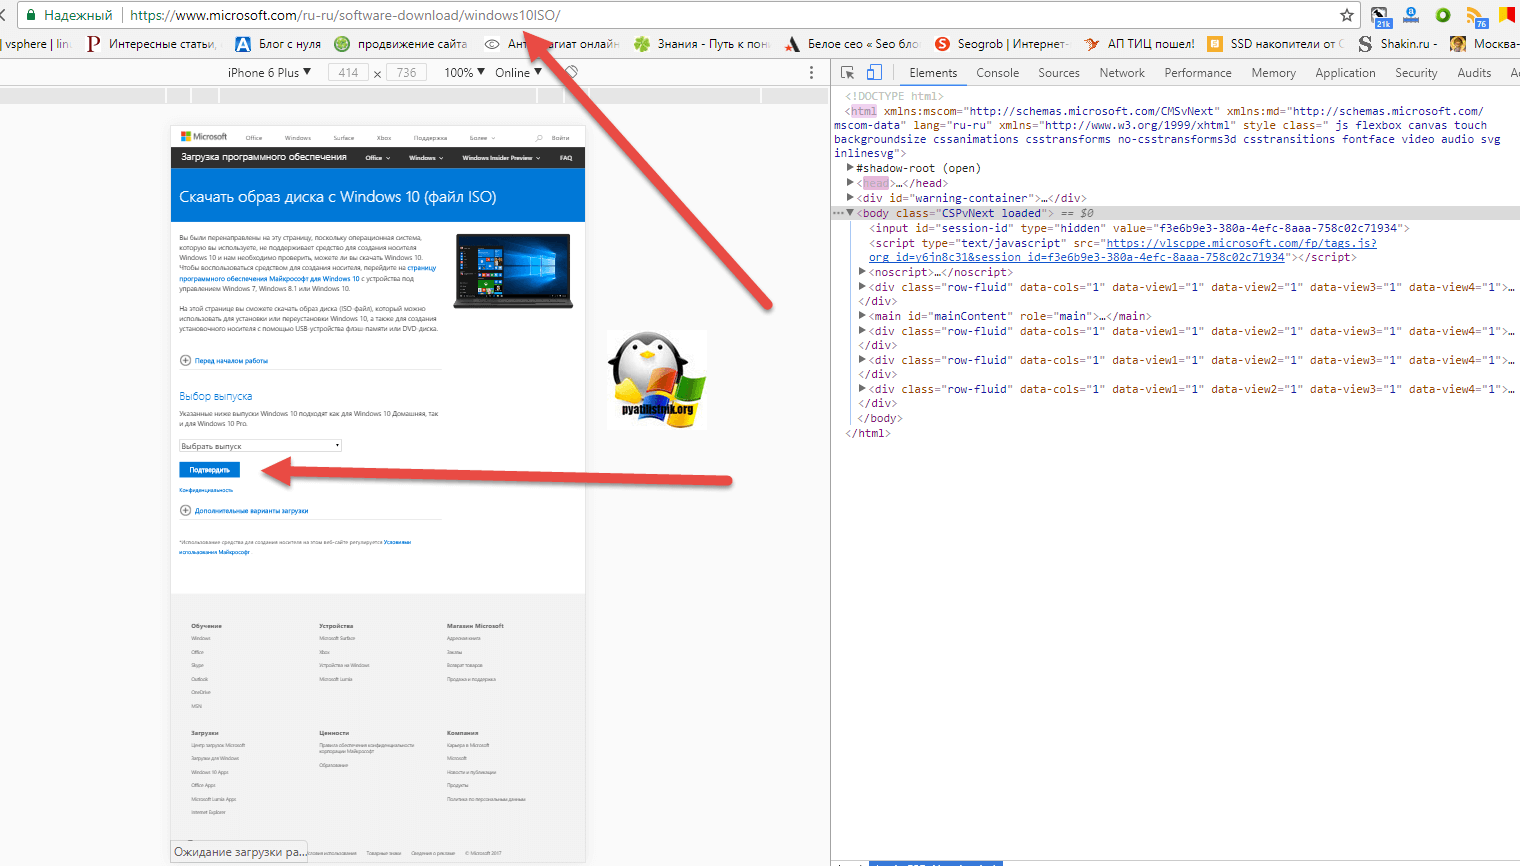Image resolution: width=1520 pixels, height=866 pixels.
Task: Click the inspect element picker icon
Action: tap(848, 73)
